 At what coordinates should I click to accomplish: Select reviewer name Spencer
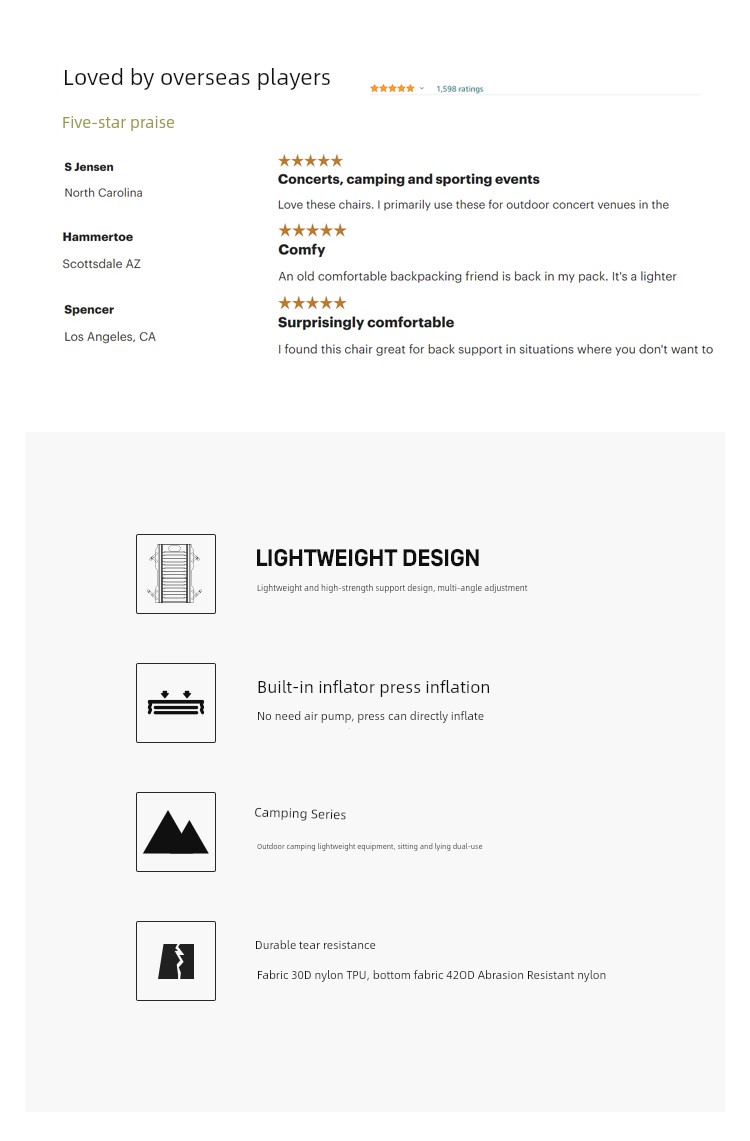pyautogui.click(x=89, y=309)
